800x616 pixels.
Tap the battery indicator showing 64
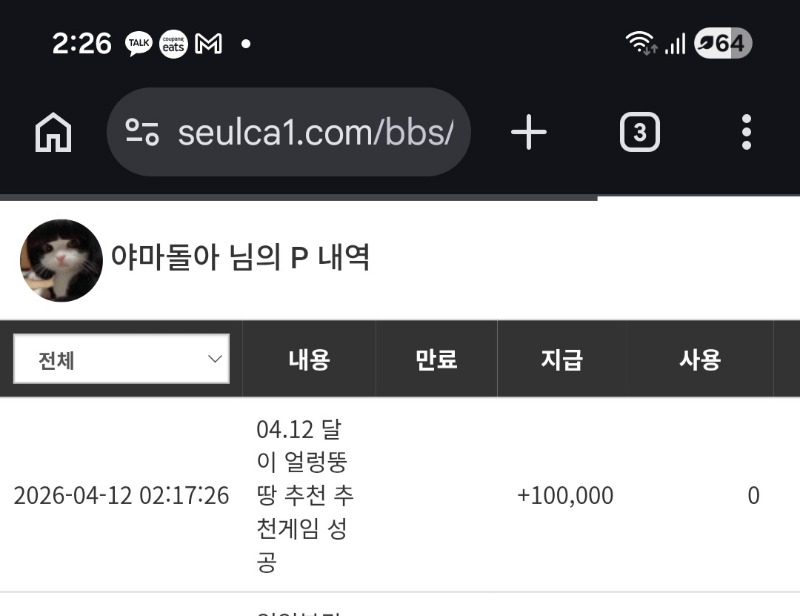pyautogui.click(x=722, y=44)
